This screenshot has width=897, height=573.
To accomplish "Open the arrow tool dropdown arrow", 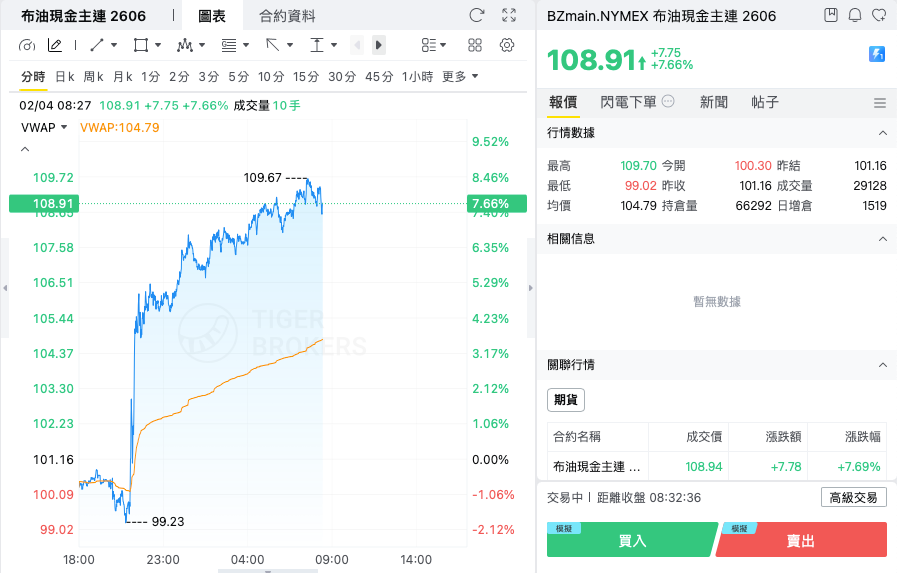I will pyautogui.click(x=290, y=45).
